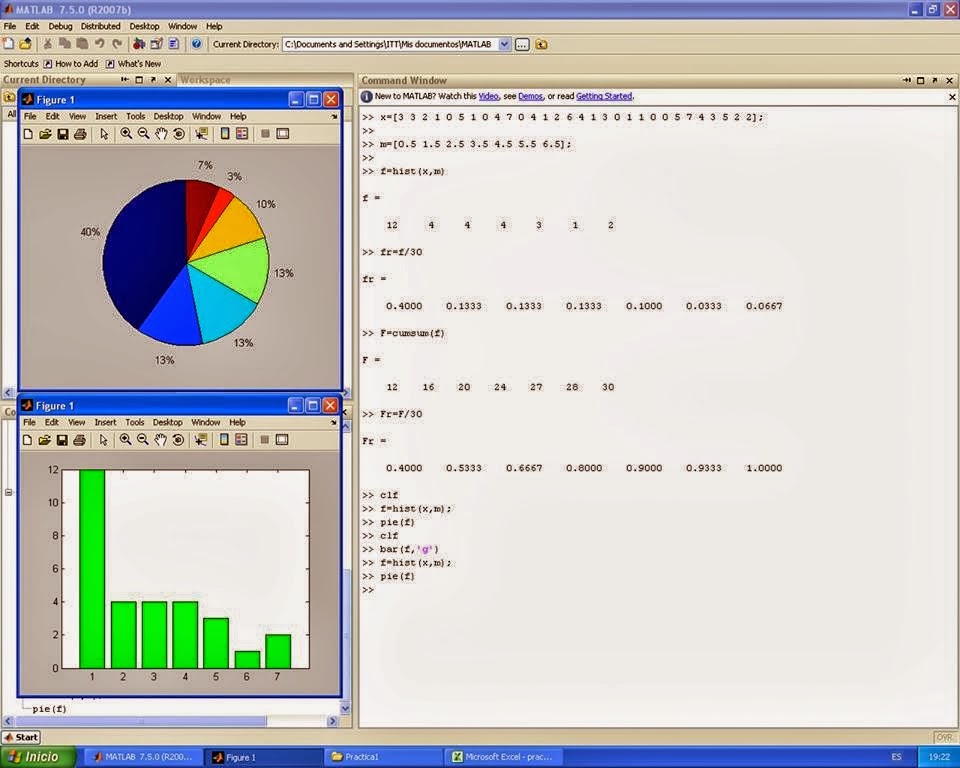The width and height of the screenshot is (960, 768).
Task: Toggle Edit Plot arrow in pie chart figure
Action: click(x=104, y=134)
